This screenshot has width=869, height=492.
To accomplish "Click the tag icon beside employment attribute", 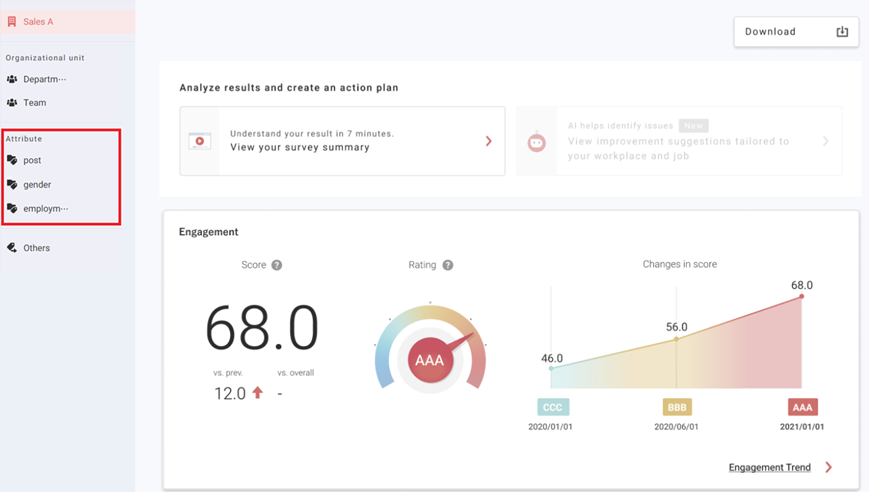I will pyautogui.click(x=12, y=209).
